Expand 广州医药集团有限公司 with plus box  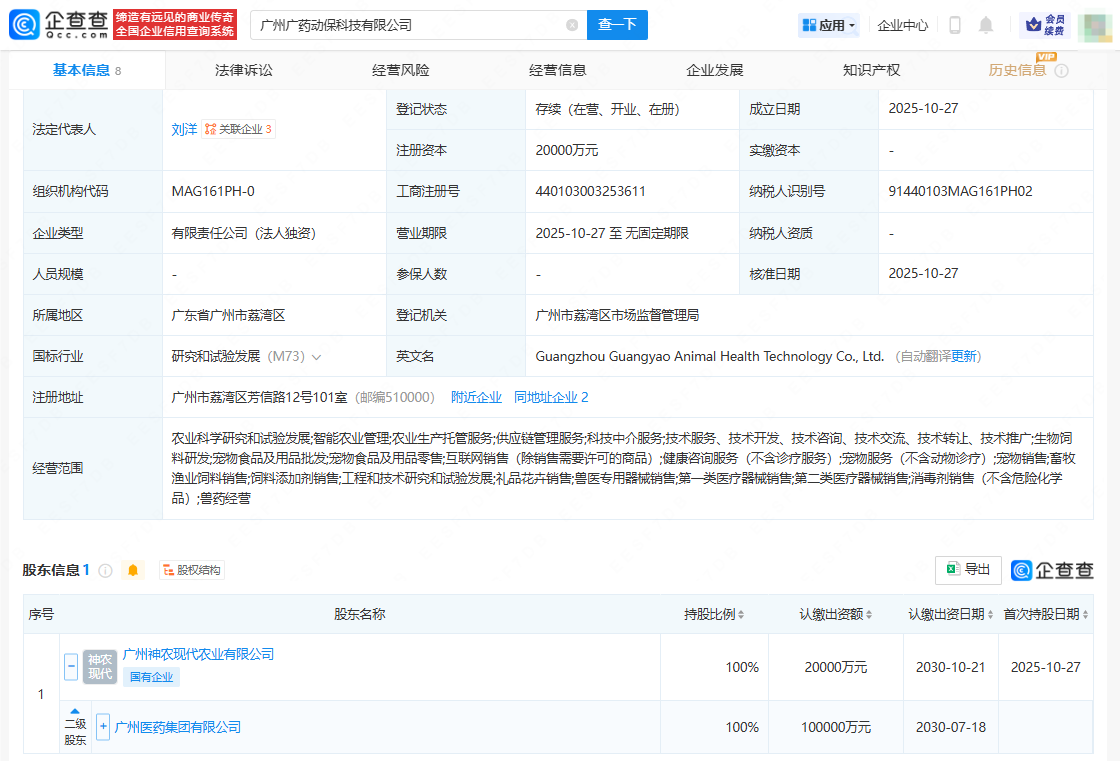coord(103,727)
